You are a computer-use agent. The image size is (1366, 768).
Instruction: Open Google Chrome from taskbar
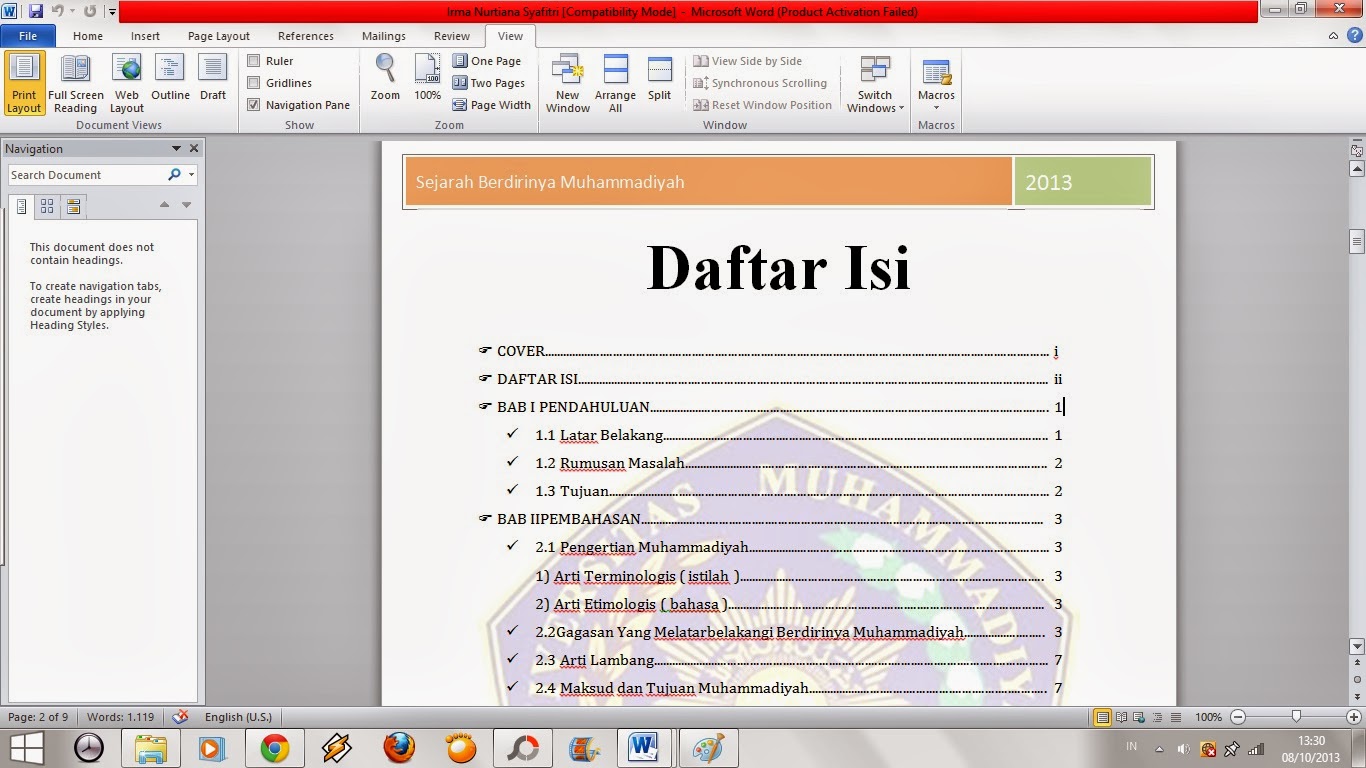[x=275, y=748]
